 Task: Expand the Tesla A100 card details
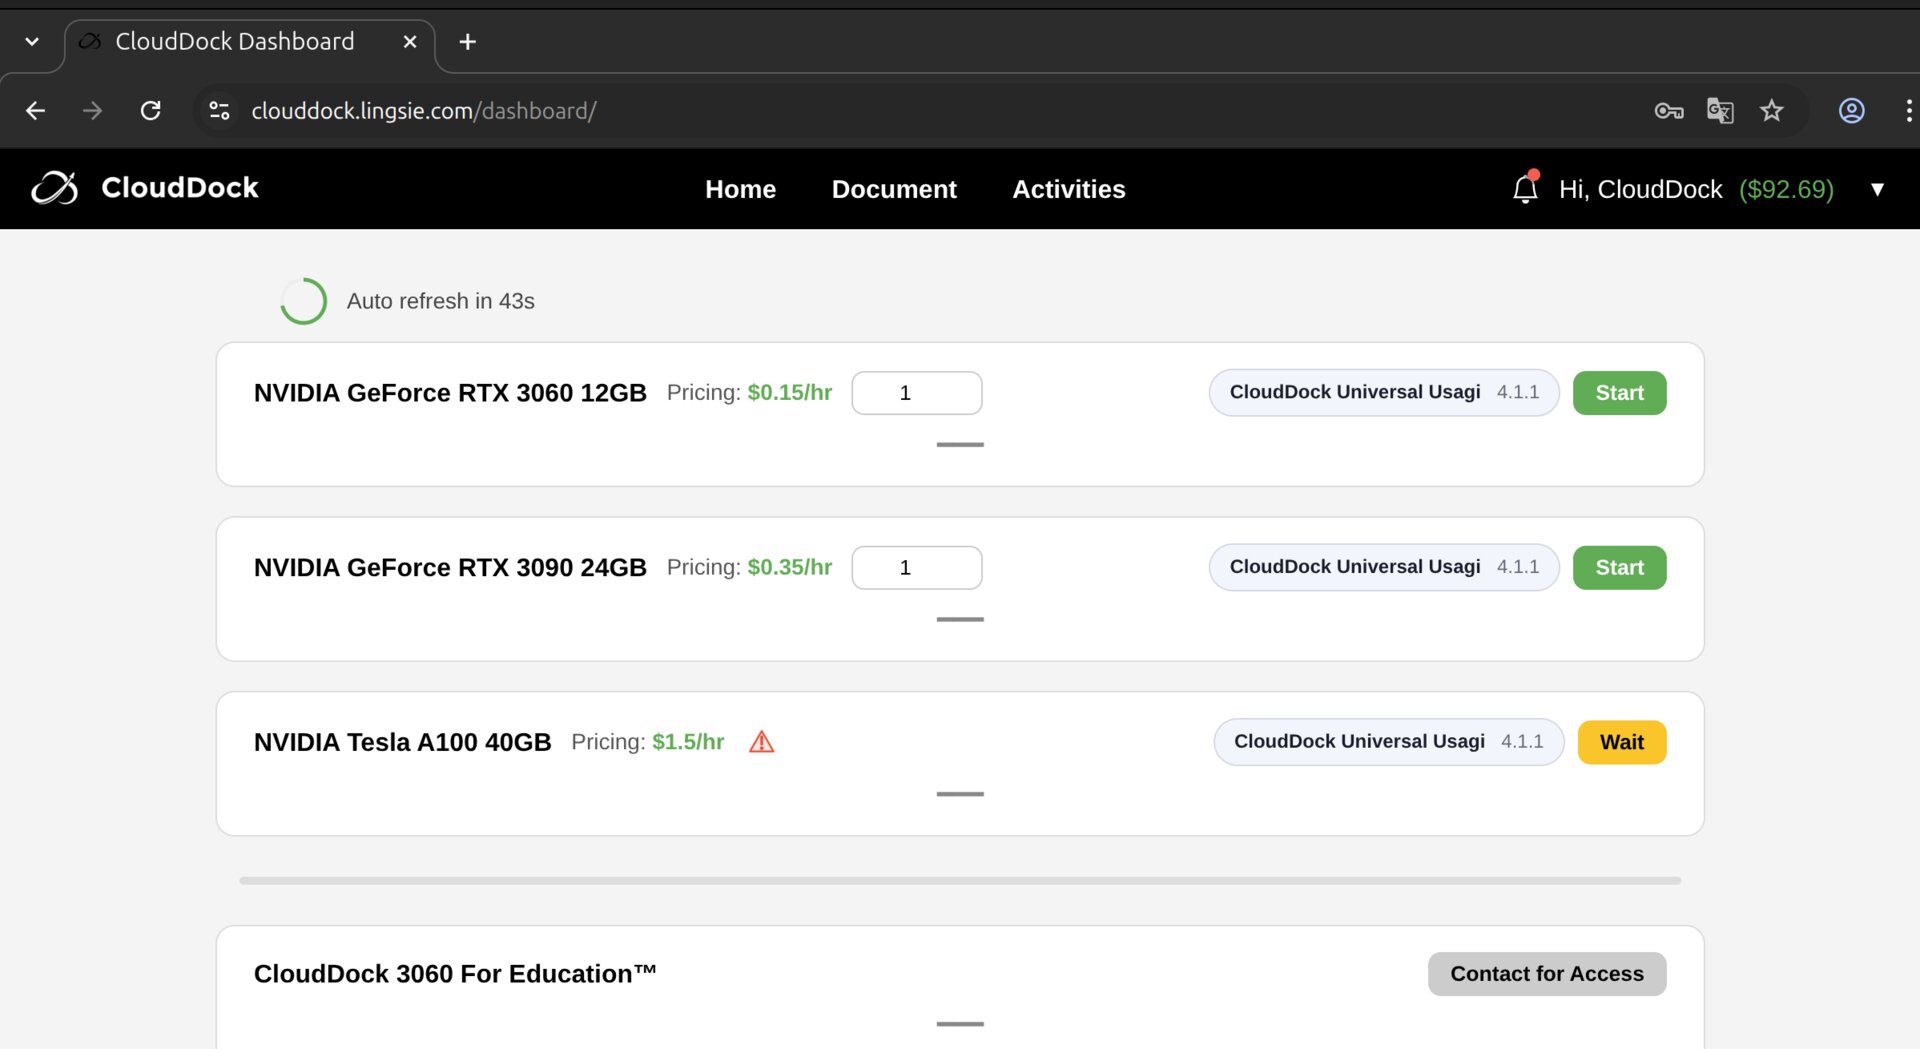(x=960, y=794)
